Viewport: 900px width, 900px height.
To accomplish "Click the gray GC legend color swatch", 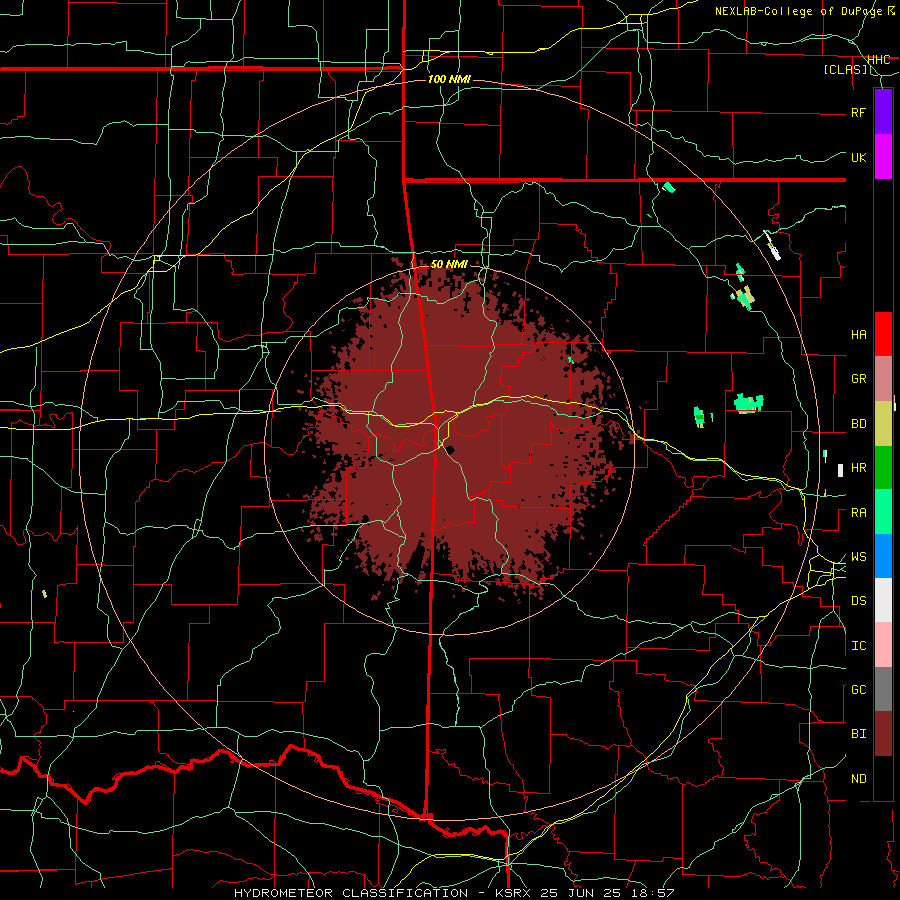I will click(x=883, y=689).
